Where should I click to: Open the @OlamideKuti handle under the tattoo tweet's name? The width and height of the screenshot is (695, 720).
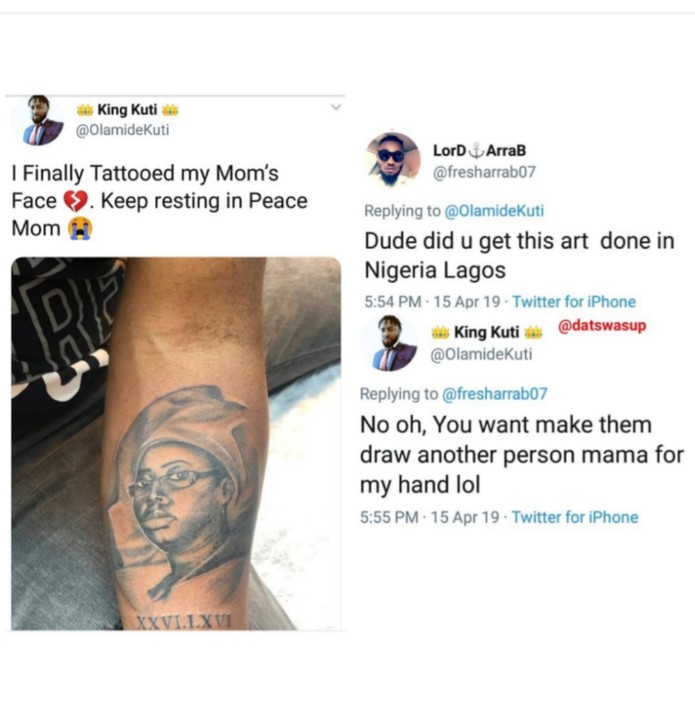pos(122,130)
